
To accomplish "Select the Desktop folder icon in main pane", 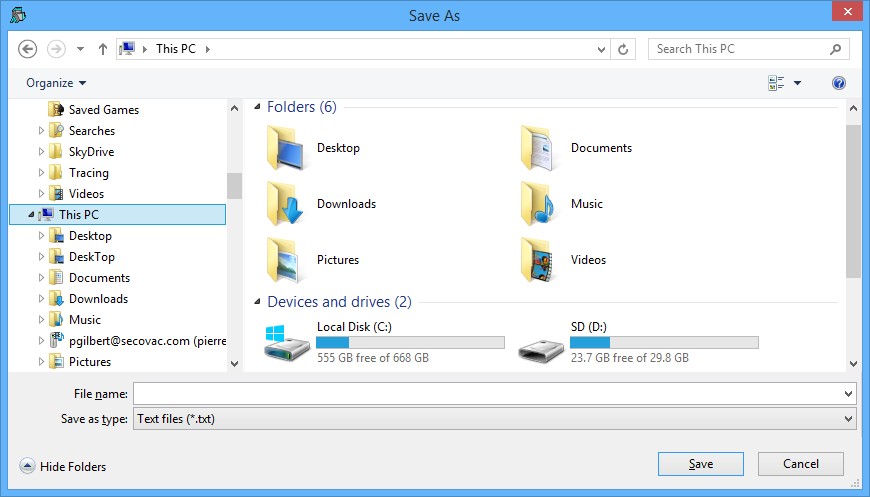I will (x=285, y=148).
